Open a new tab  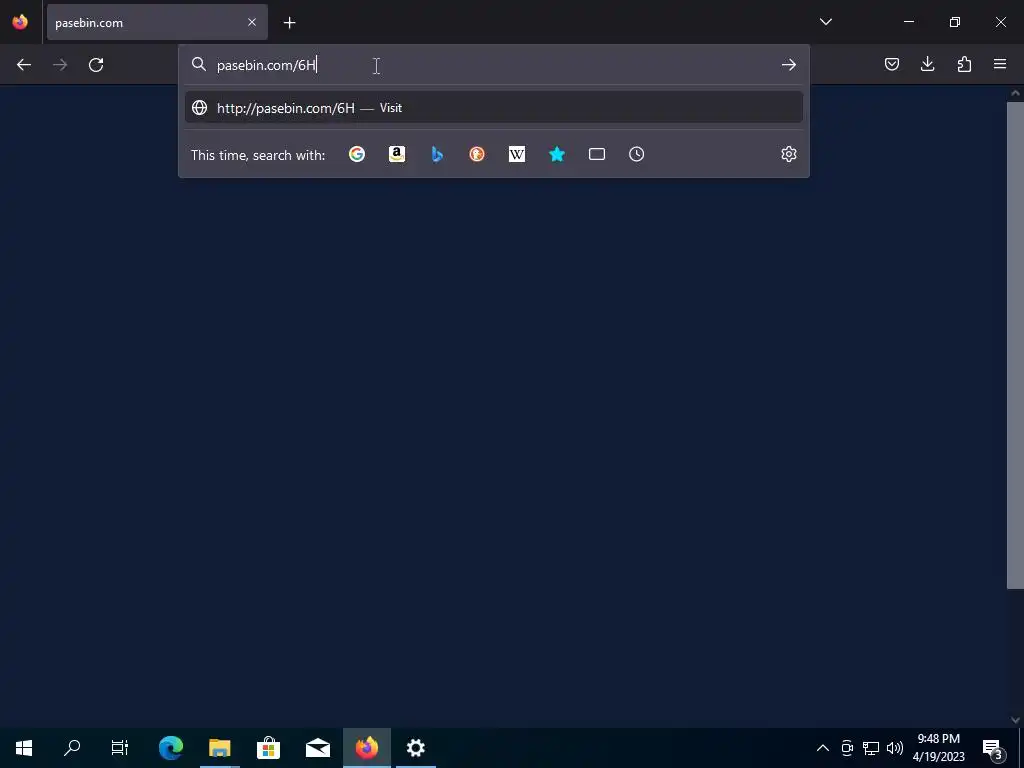point(289,23)
